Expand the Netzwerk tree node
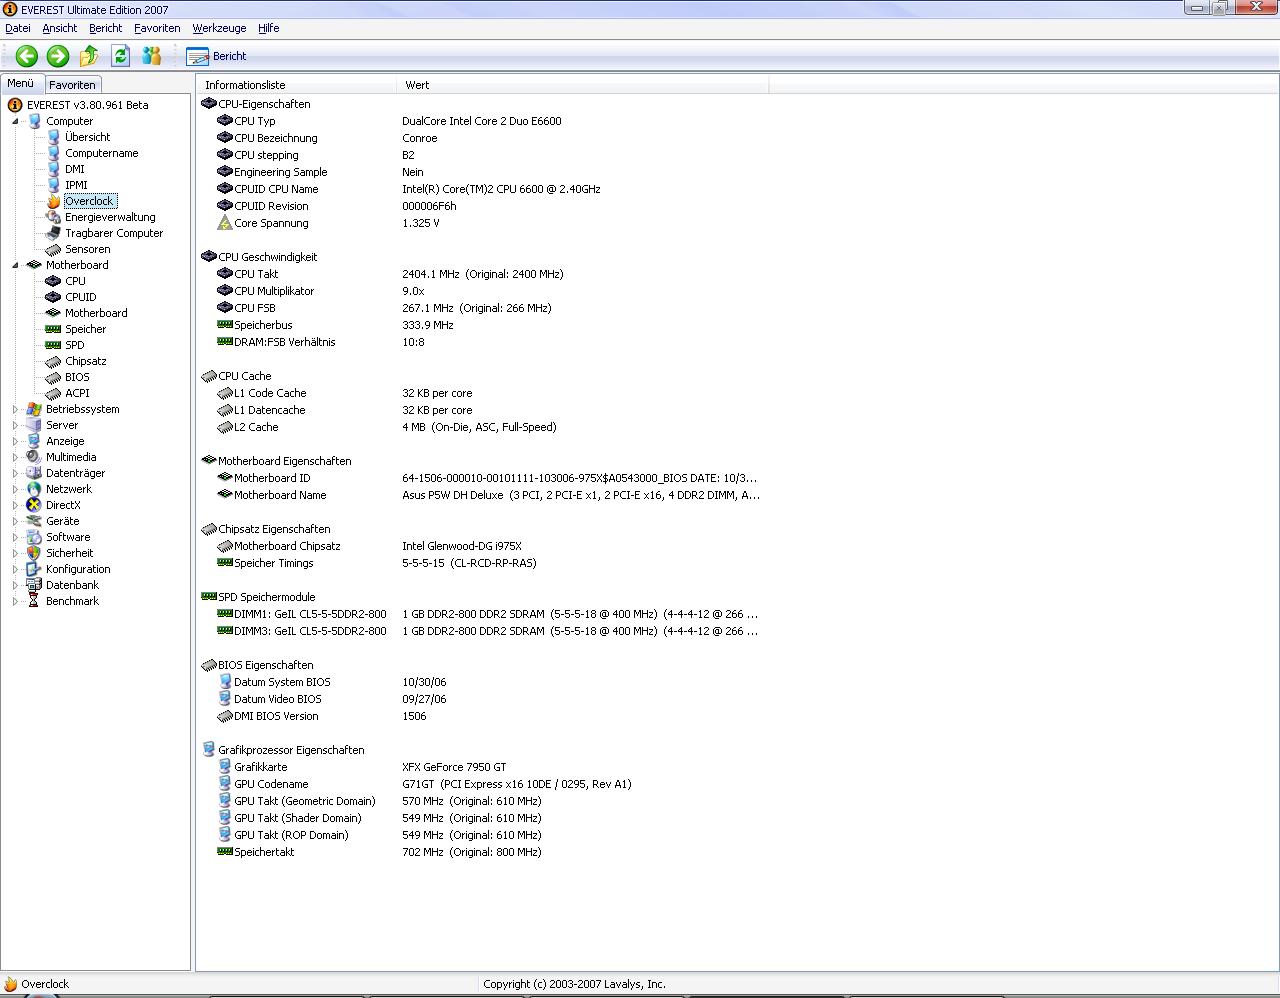1280x998 pixels. click(15, 489)
